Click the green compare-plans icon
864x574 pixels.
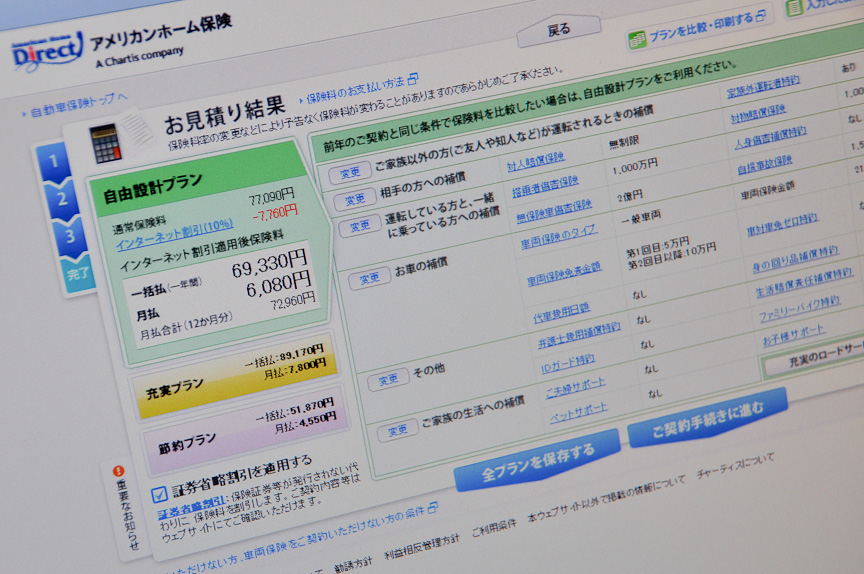point(637,40)
